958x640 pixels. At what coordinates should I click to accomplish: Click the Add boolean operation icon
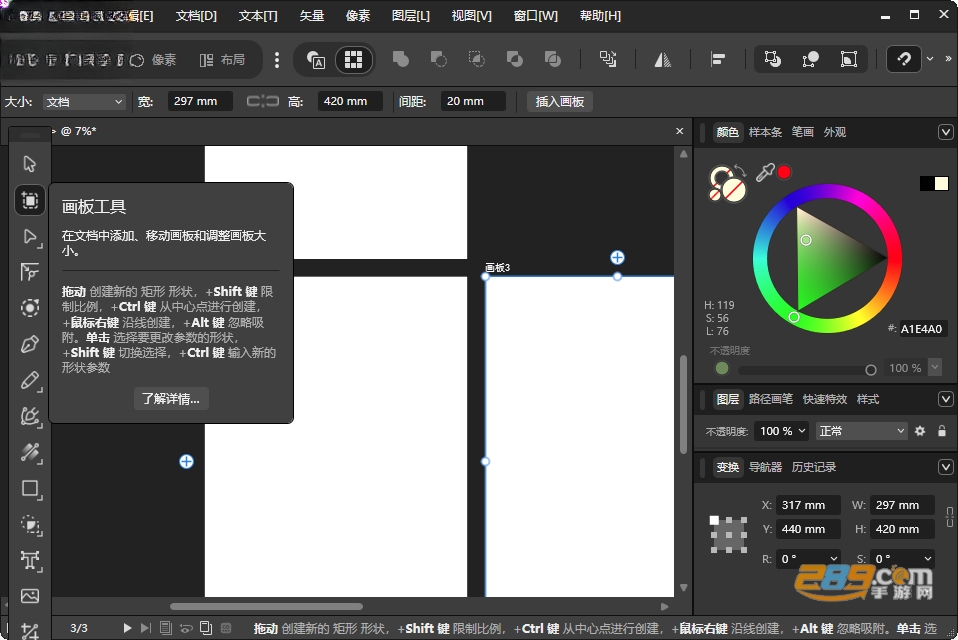pos(401,59)
